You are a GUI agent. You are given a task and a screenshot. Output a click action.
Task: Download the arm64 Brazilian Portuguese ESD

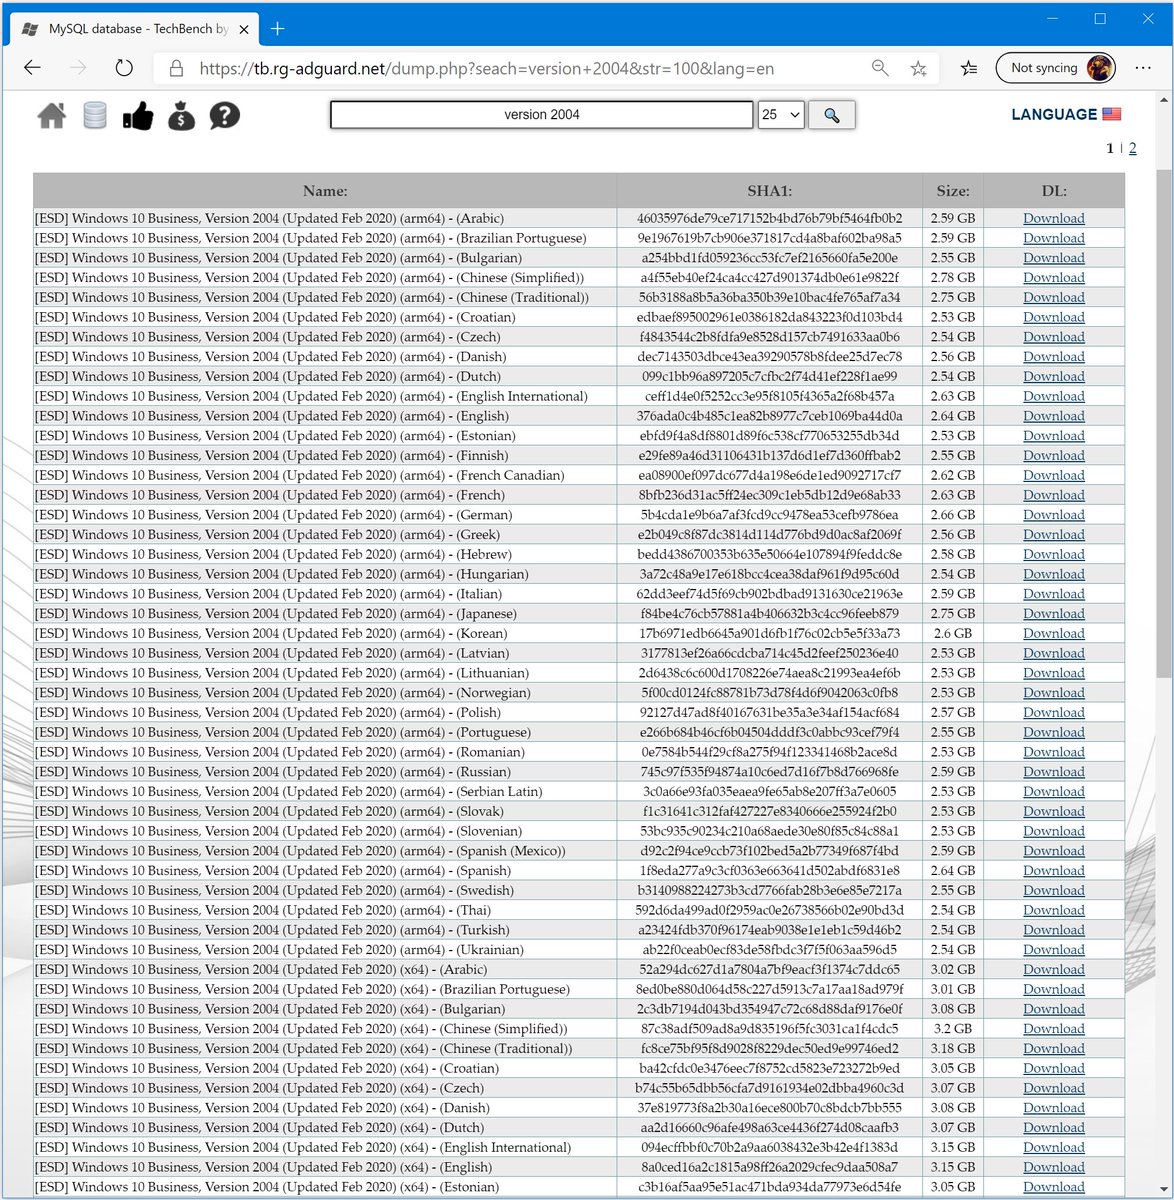(1054, 238)
